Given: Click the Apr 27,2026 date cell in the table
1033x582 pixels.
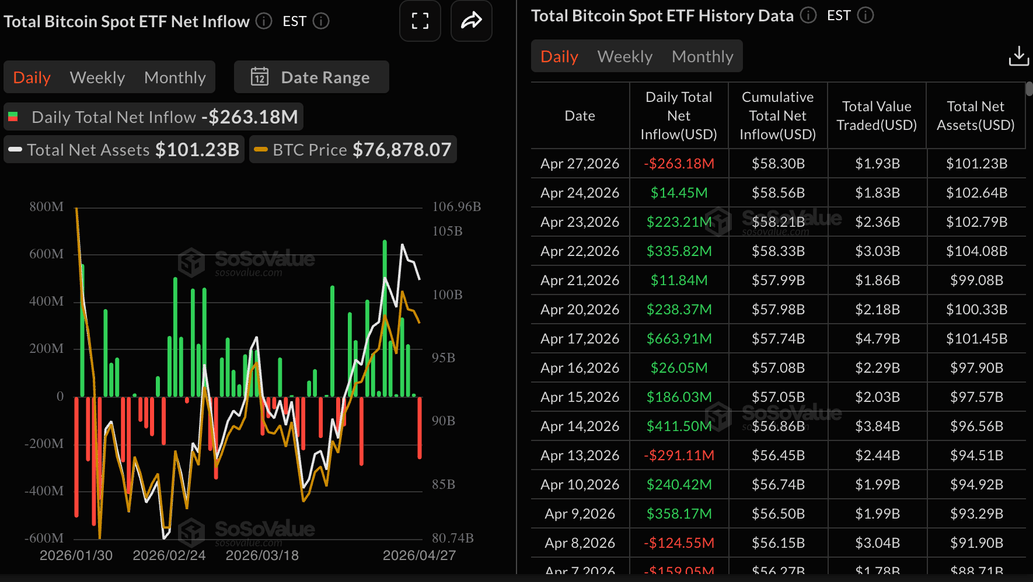Looking at the screenshot, I should [580, 163].
